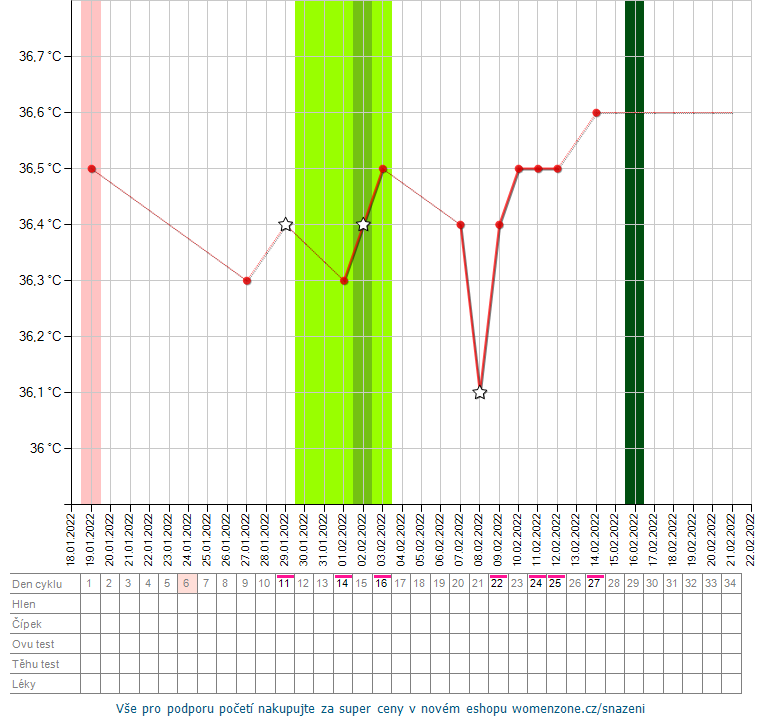Click the 36,6 °C axis label
This screenshot has width=760, height=720.
40,112
